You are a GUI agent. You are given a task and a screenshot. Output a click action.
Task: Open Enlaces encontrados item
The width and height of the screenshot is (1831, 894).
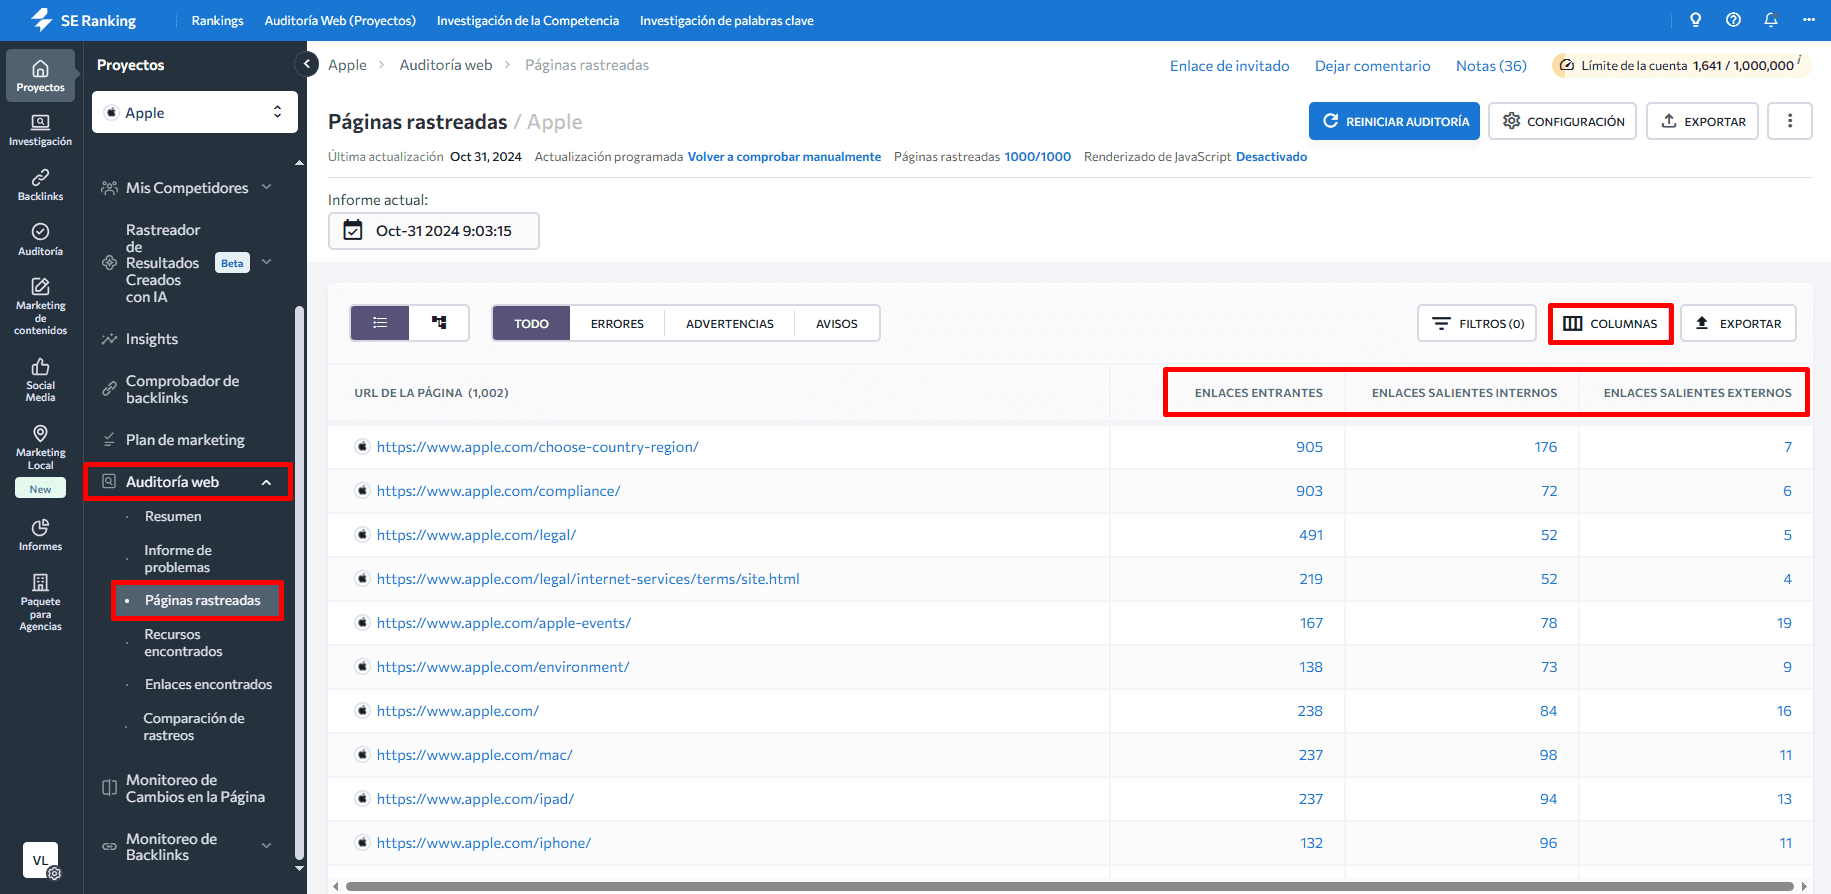pos(208,684)
